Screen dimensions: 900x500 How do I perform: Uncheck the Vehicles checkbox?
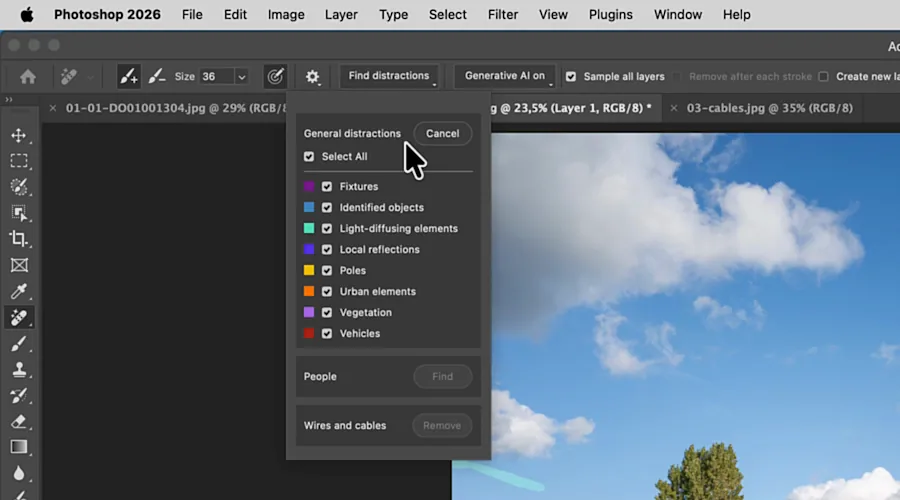[x=327, y=334]
